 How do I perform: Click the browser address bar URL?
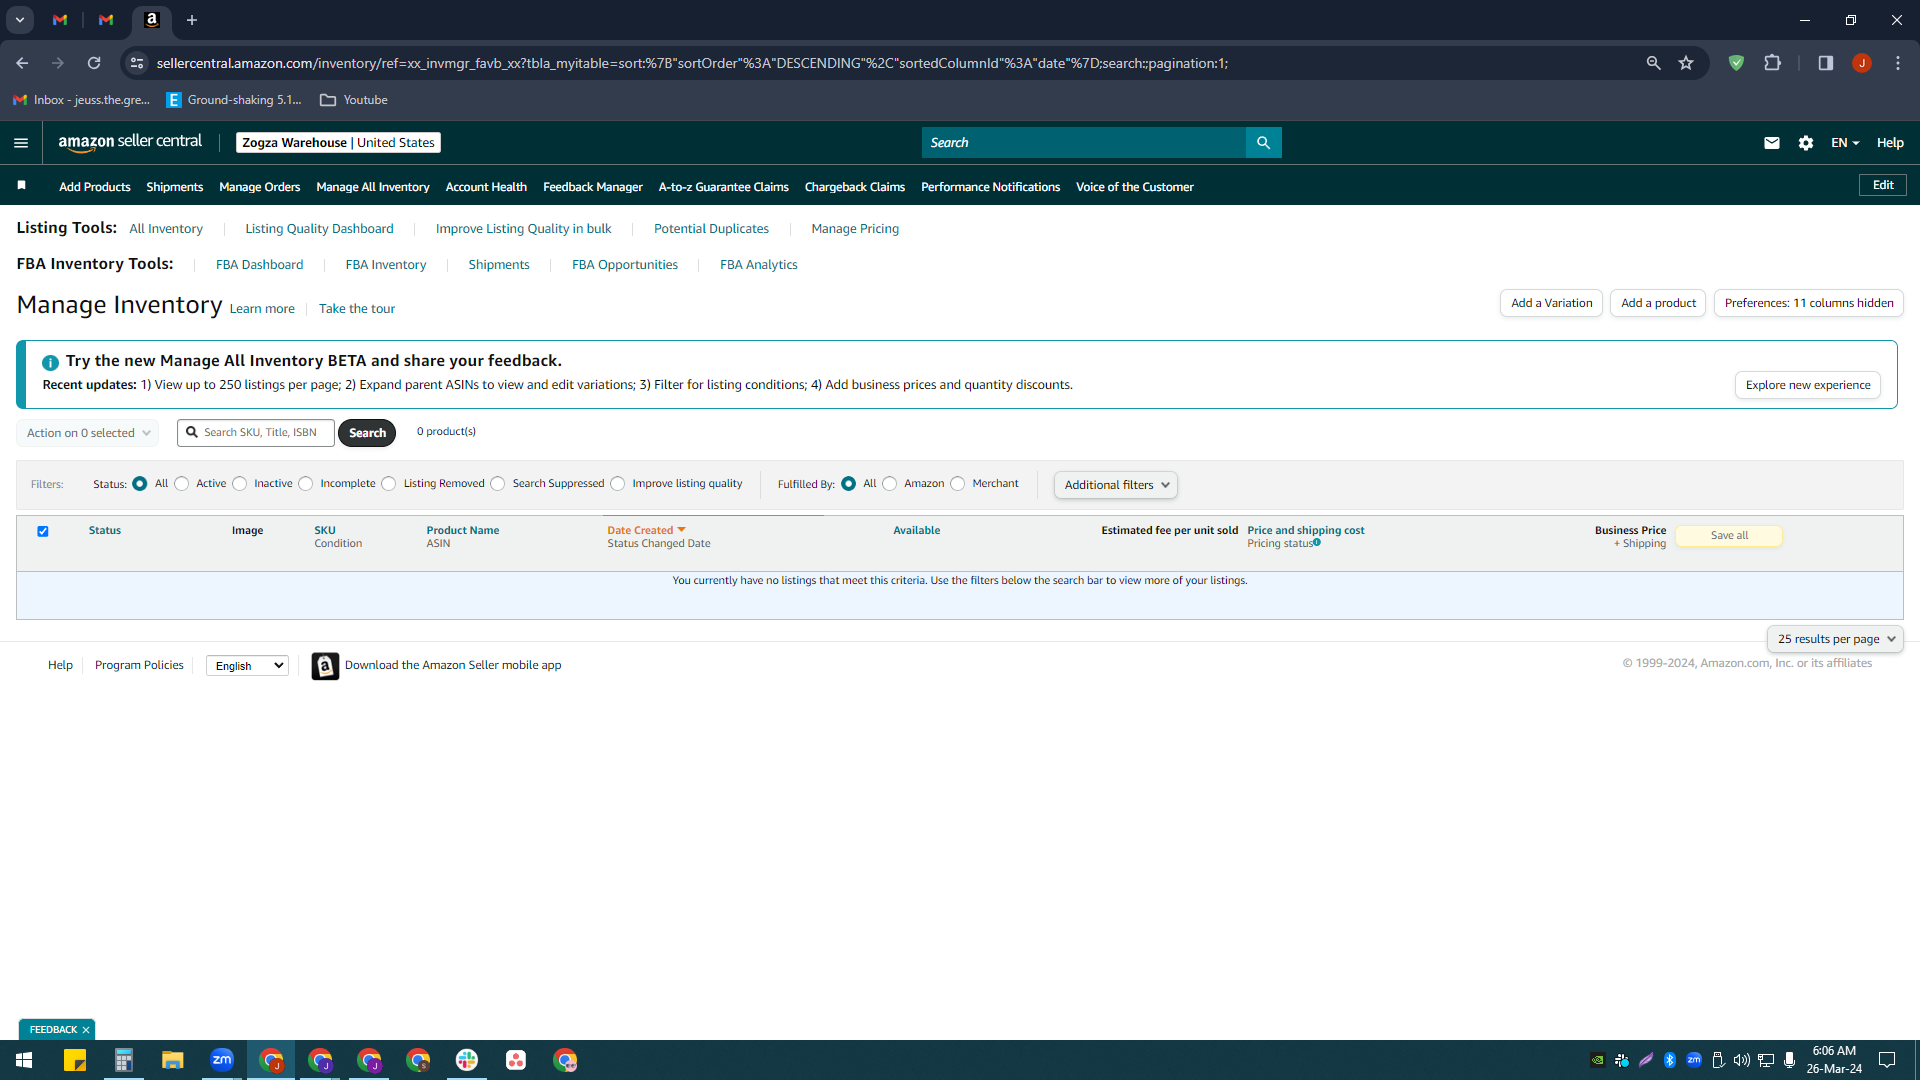(692, 63)
